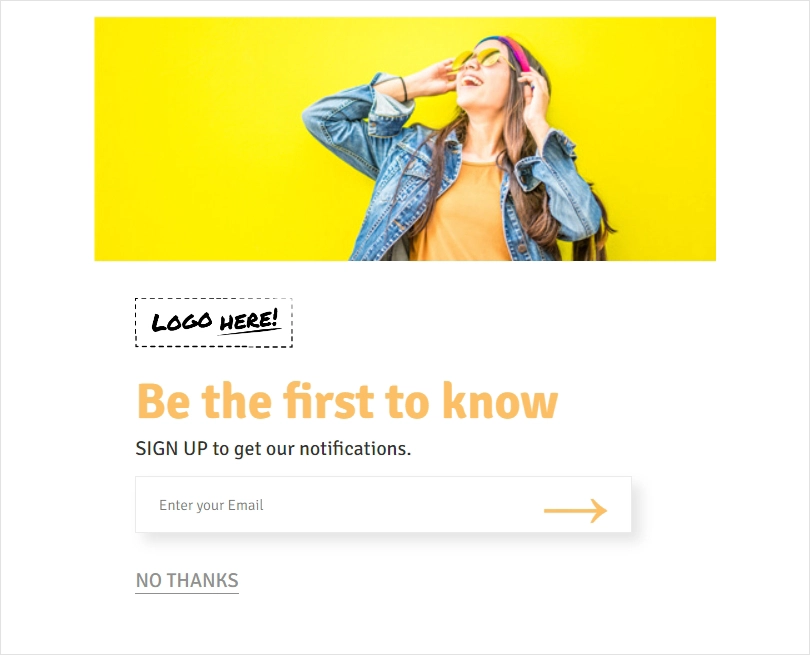Select the LOGO HERE! placeholder box
The width and height of the screenshot is (810, 655).
pos(214,323)
